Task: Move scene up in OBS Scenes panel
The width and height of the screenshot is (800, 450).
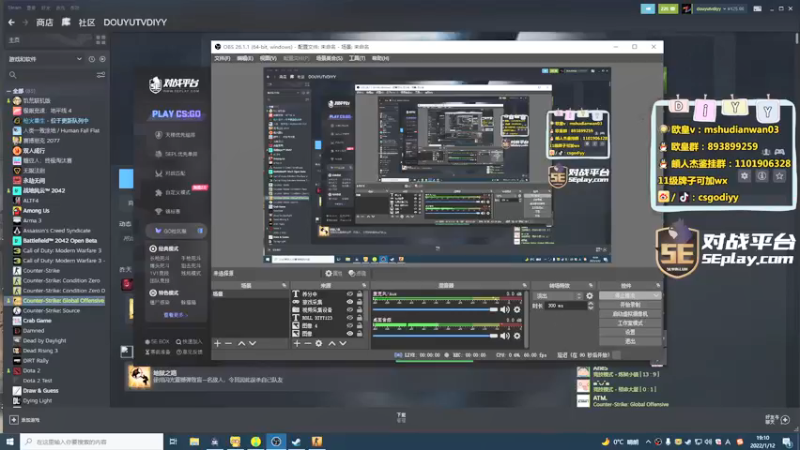Action: [241, 343]
